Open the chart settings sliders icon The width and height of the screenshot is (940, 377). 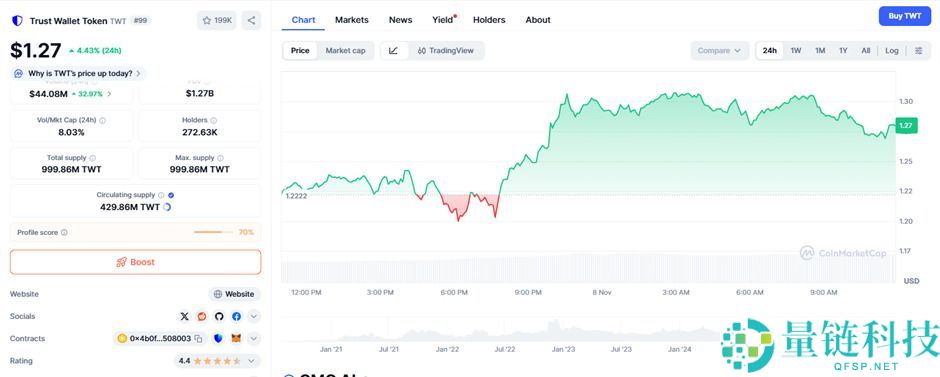tap(918, 51)
